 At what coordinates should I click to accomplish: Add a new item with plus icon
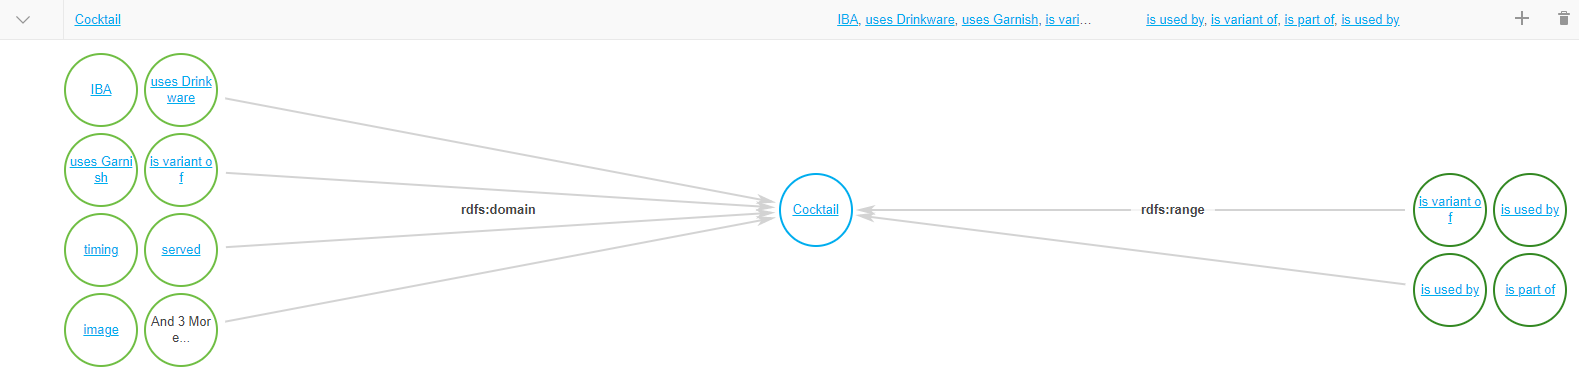tap(1522, 18)
